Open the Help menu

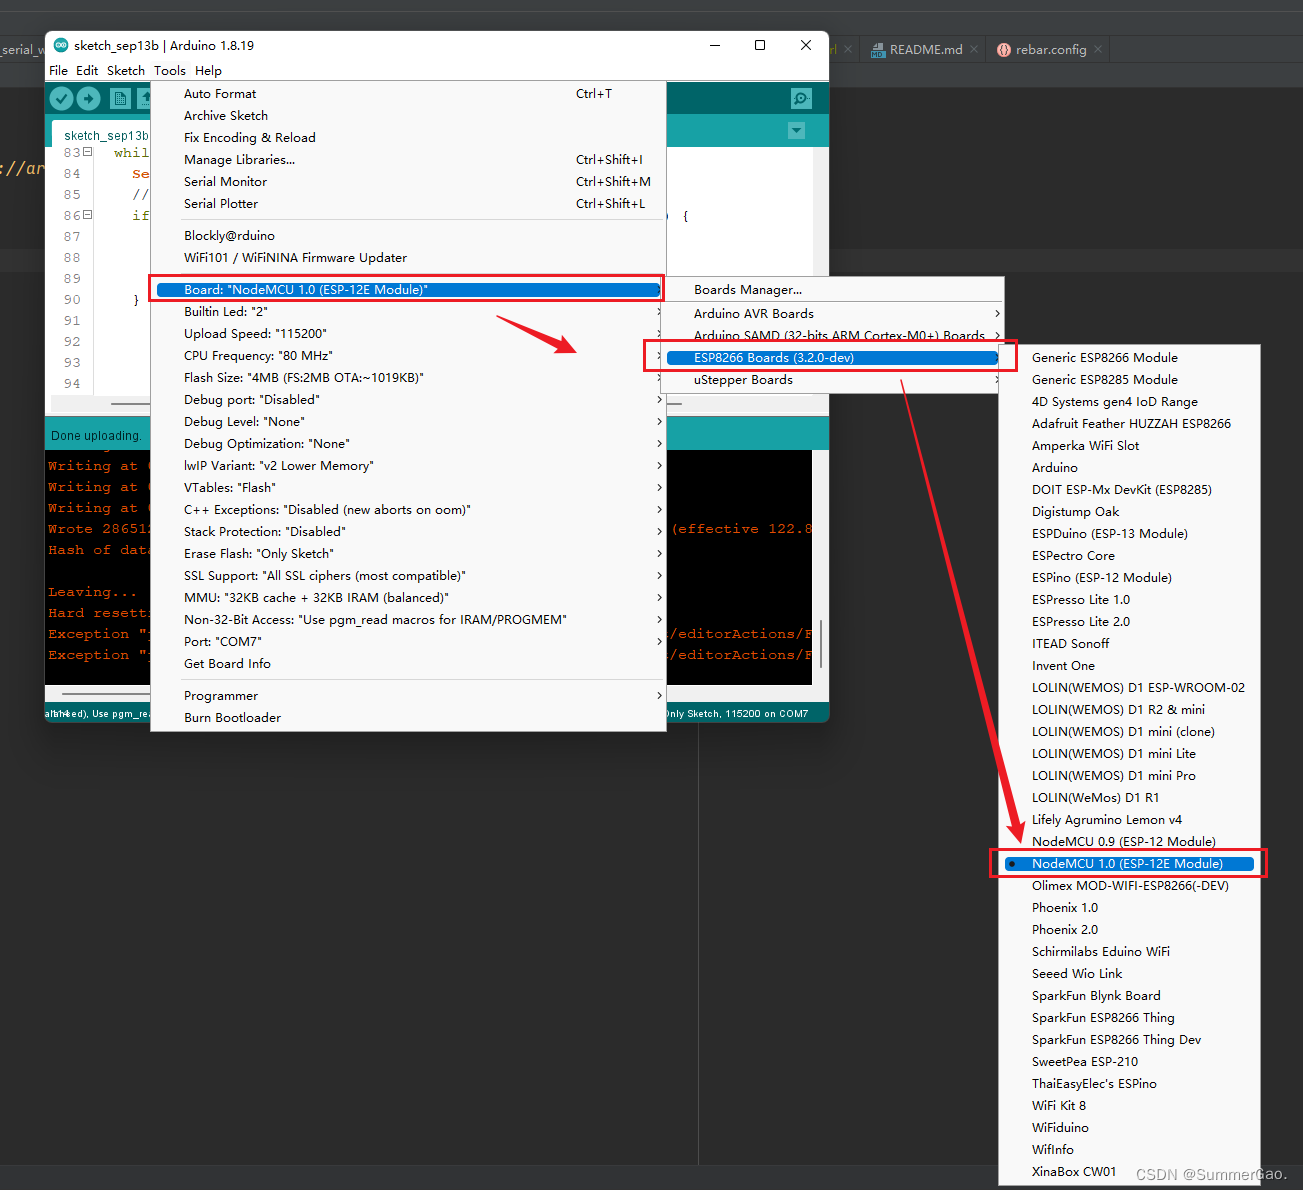point(208,71)
